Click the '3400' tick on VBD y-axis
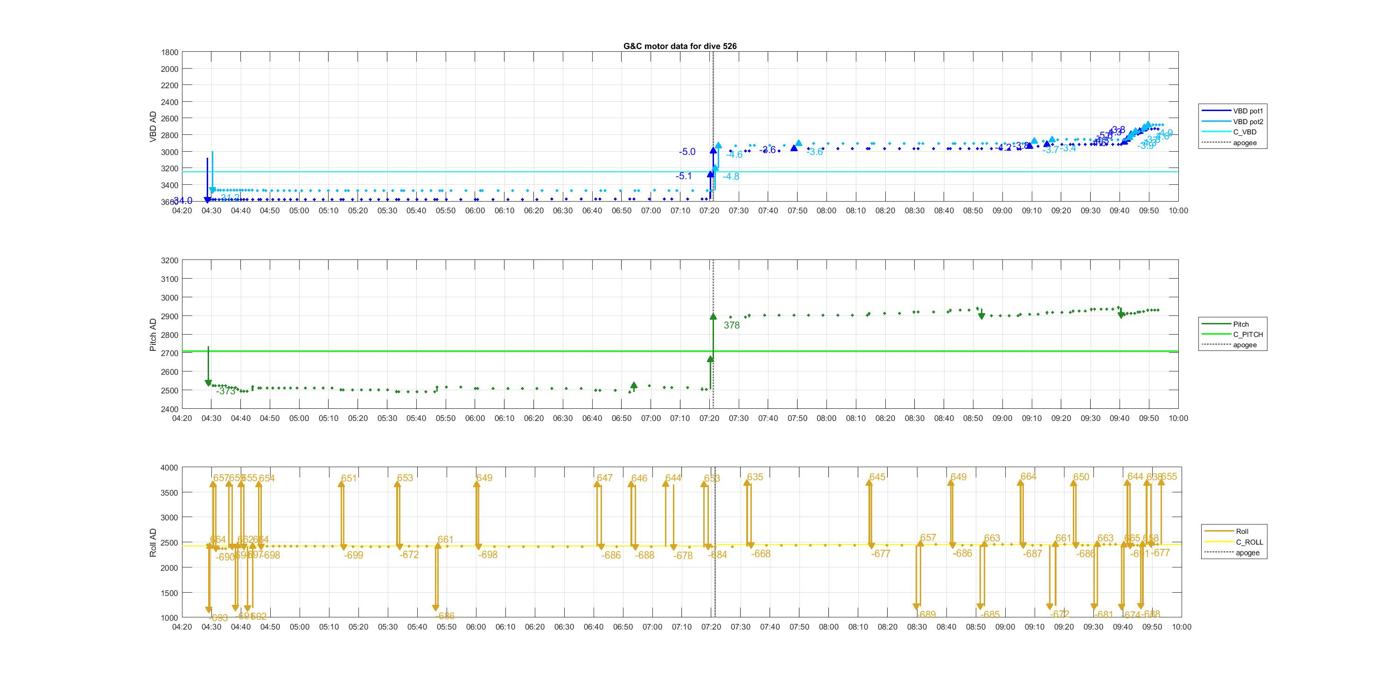 pyautogui.click(x=170, y=185)
